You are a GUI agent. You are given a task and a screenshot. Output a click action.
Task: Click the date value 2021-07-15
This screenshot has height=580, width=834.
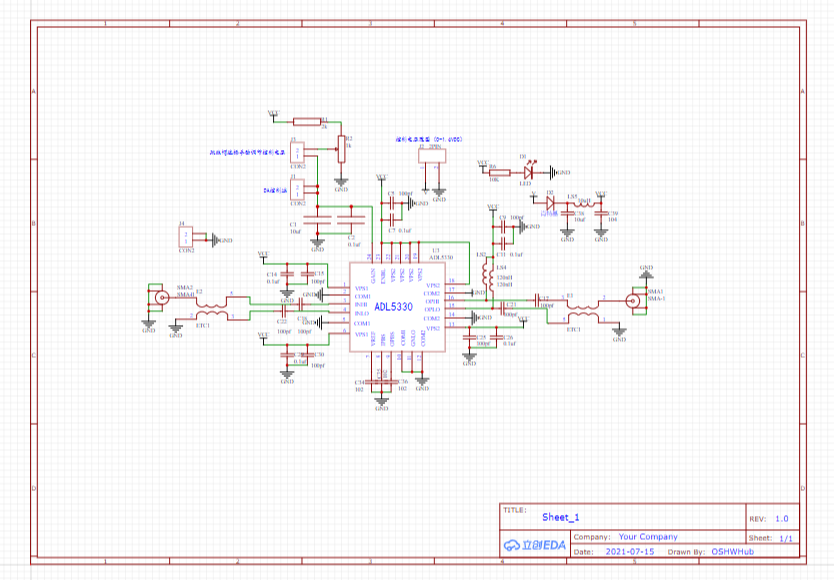(630, 552)
